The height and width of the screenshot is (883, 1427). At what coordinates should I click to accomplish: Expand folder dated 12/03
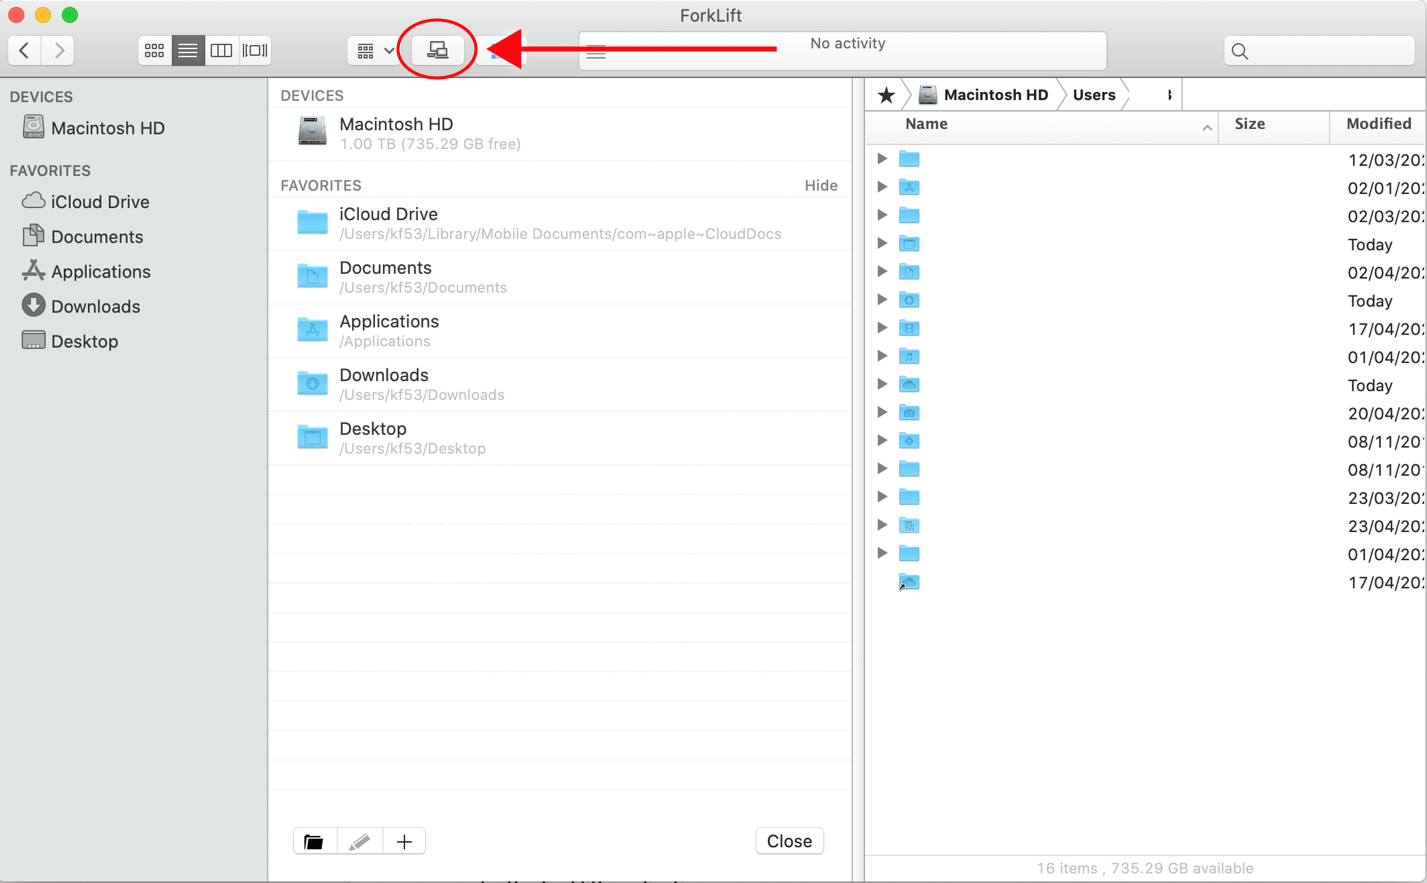(882, 159)
